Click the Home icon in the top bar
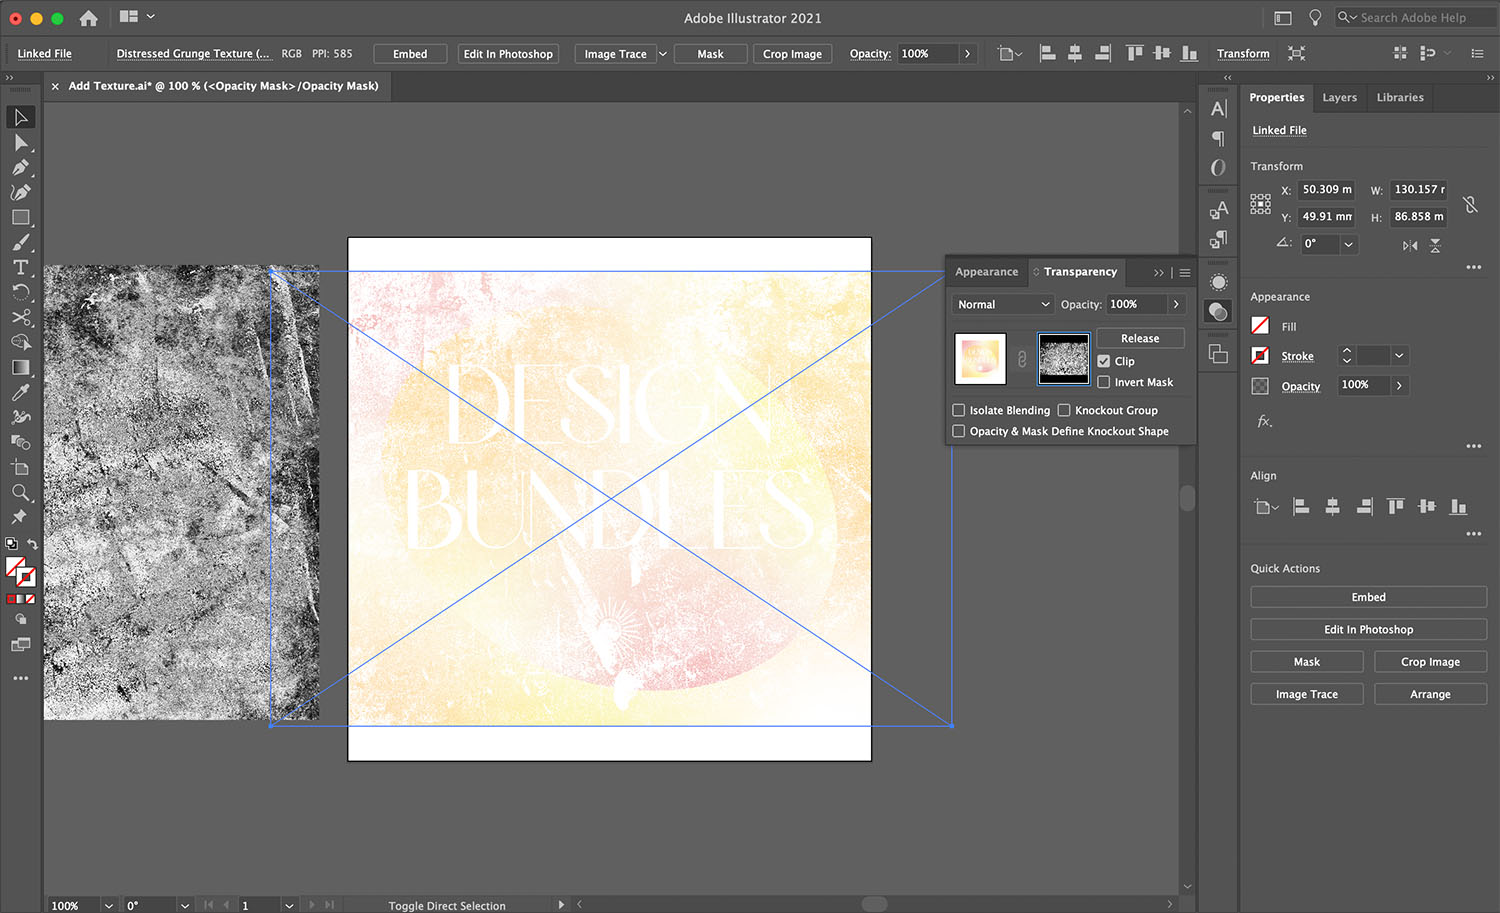 [x=88, y=18]
